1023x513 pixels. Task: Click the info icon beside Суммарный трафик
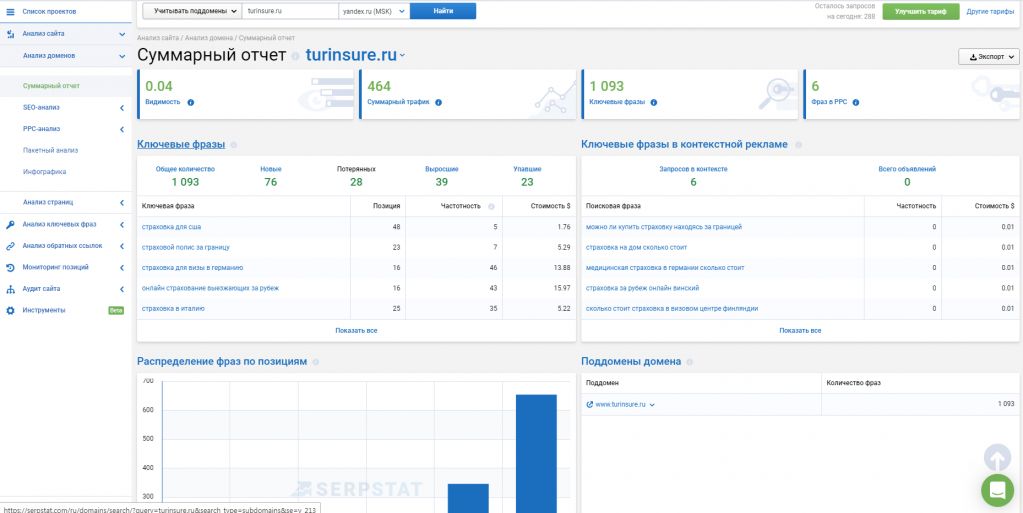coord(438,102)
